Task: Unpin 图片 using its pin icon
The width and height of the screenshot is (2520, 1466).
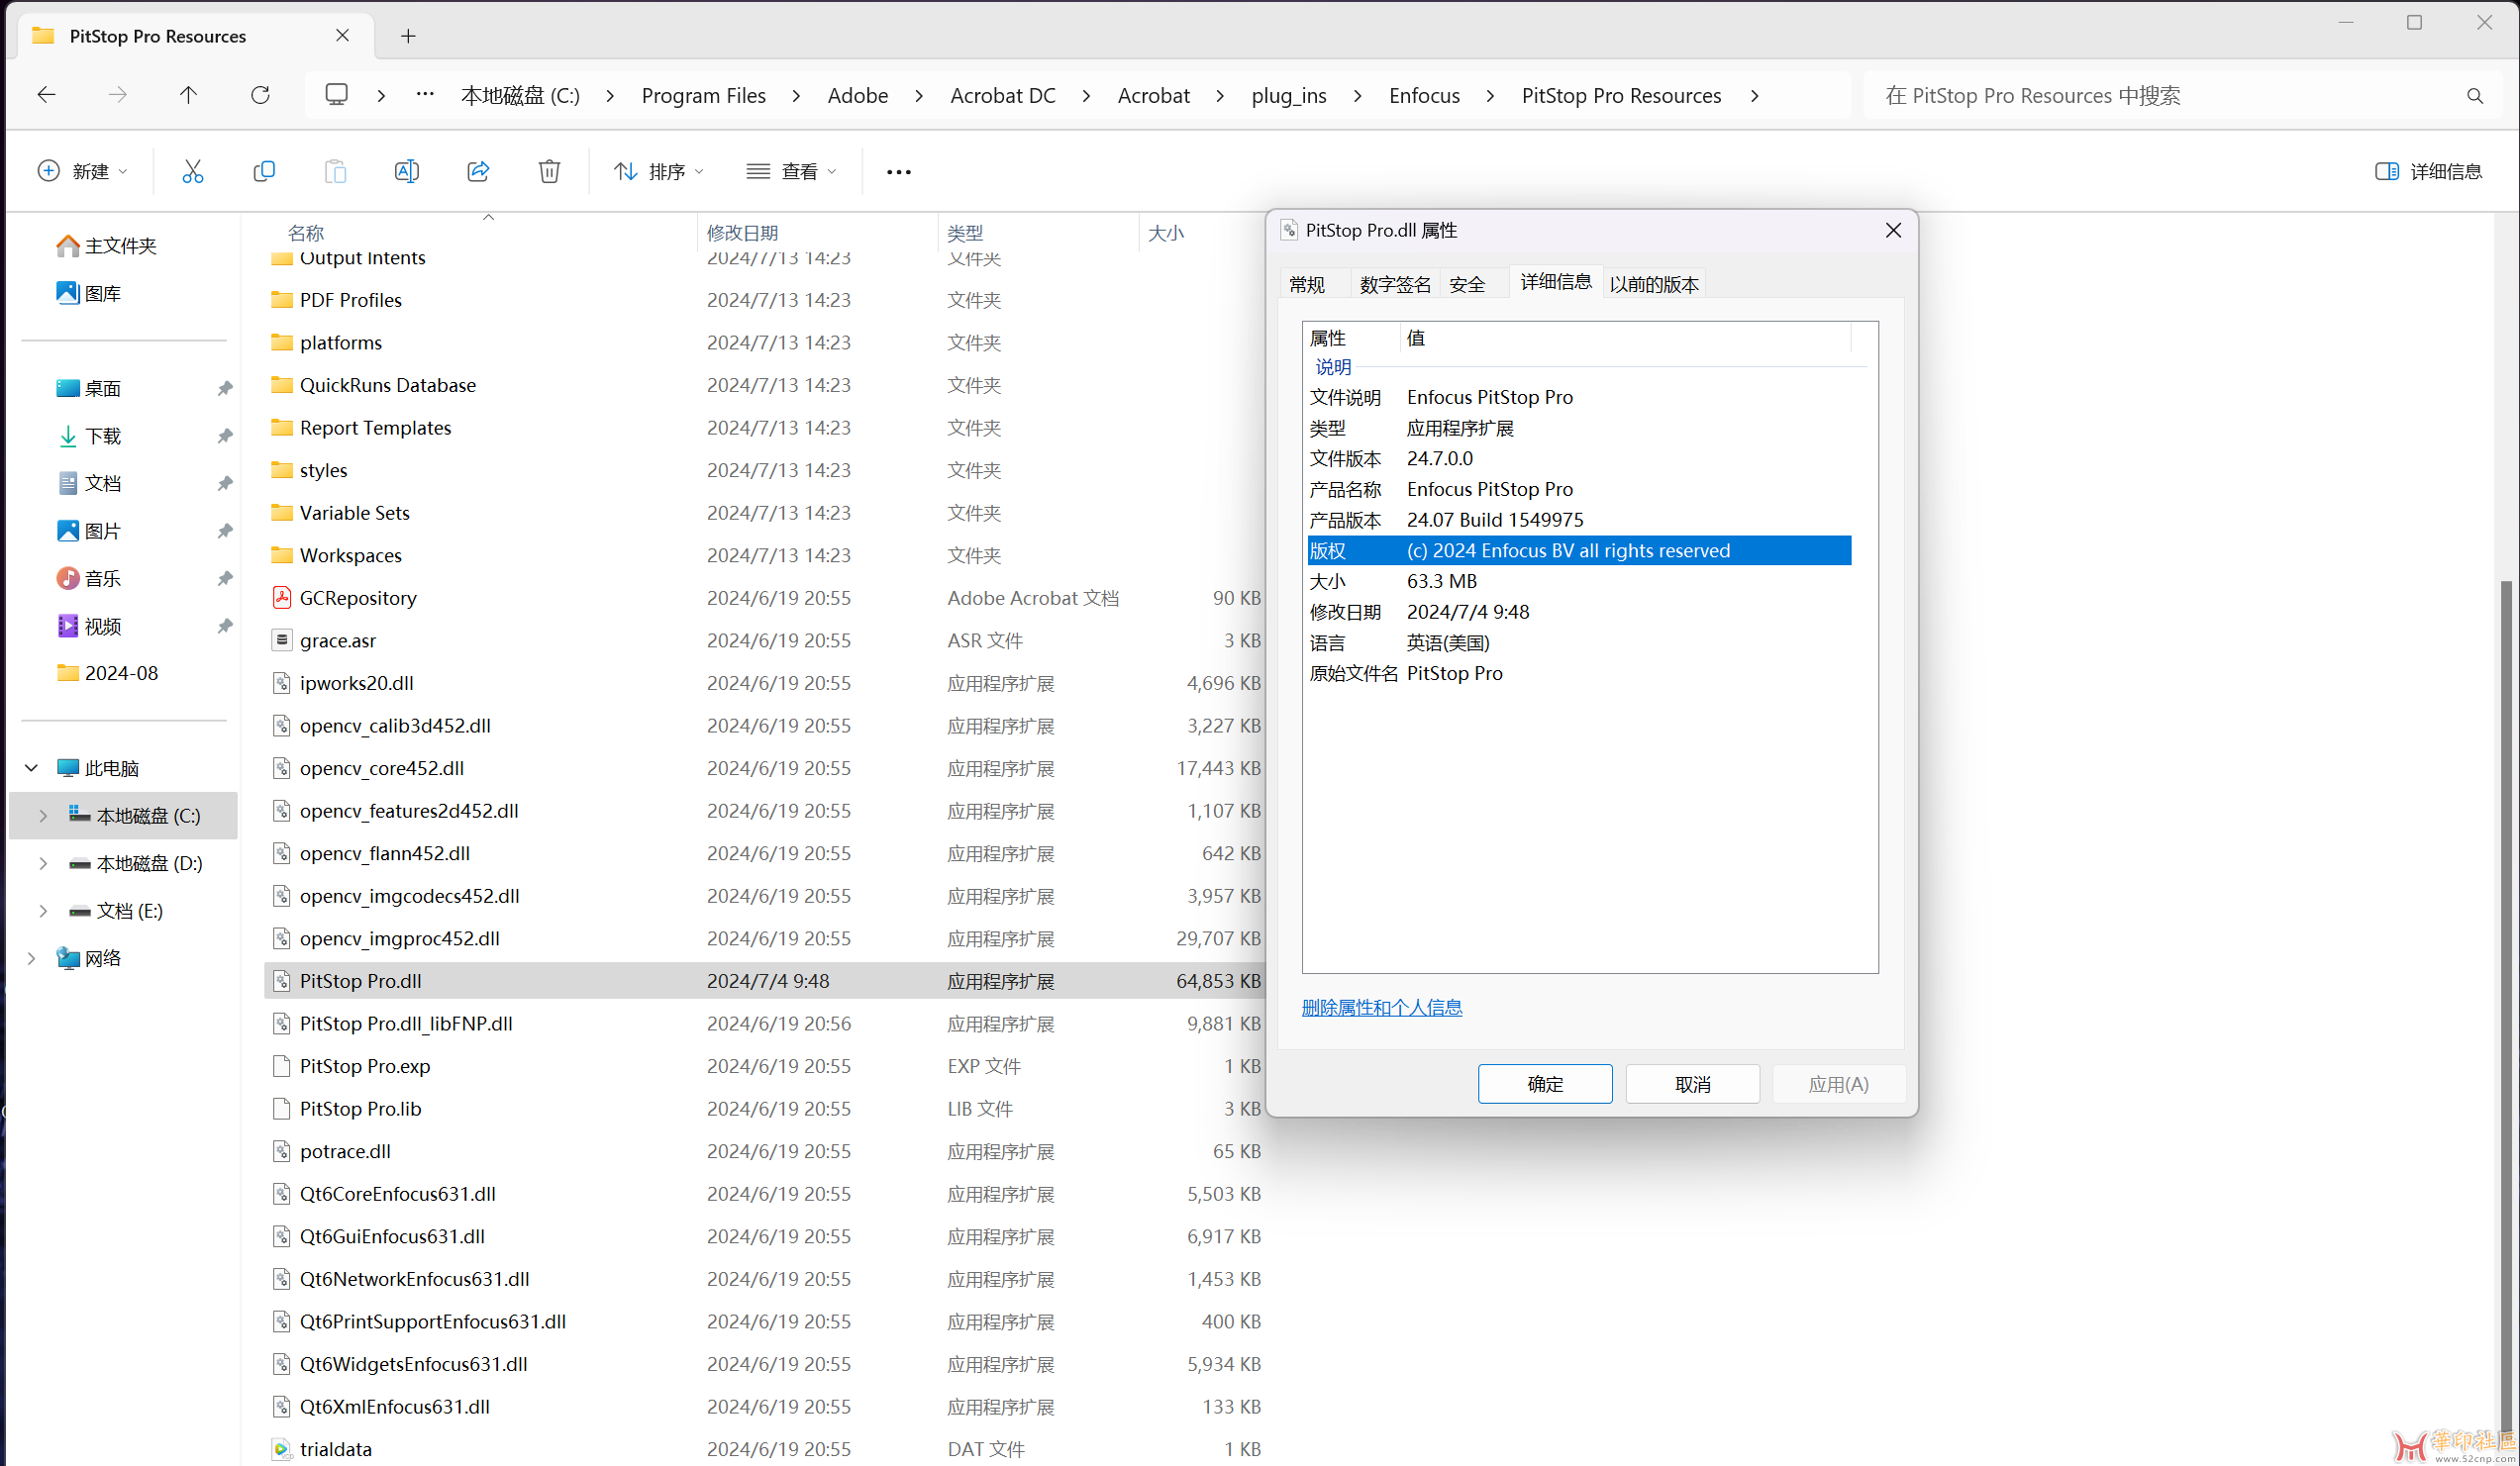Action: click(225, 531)
